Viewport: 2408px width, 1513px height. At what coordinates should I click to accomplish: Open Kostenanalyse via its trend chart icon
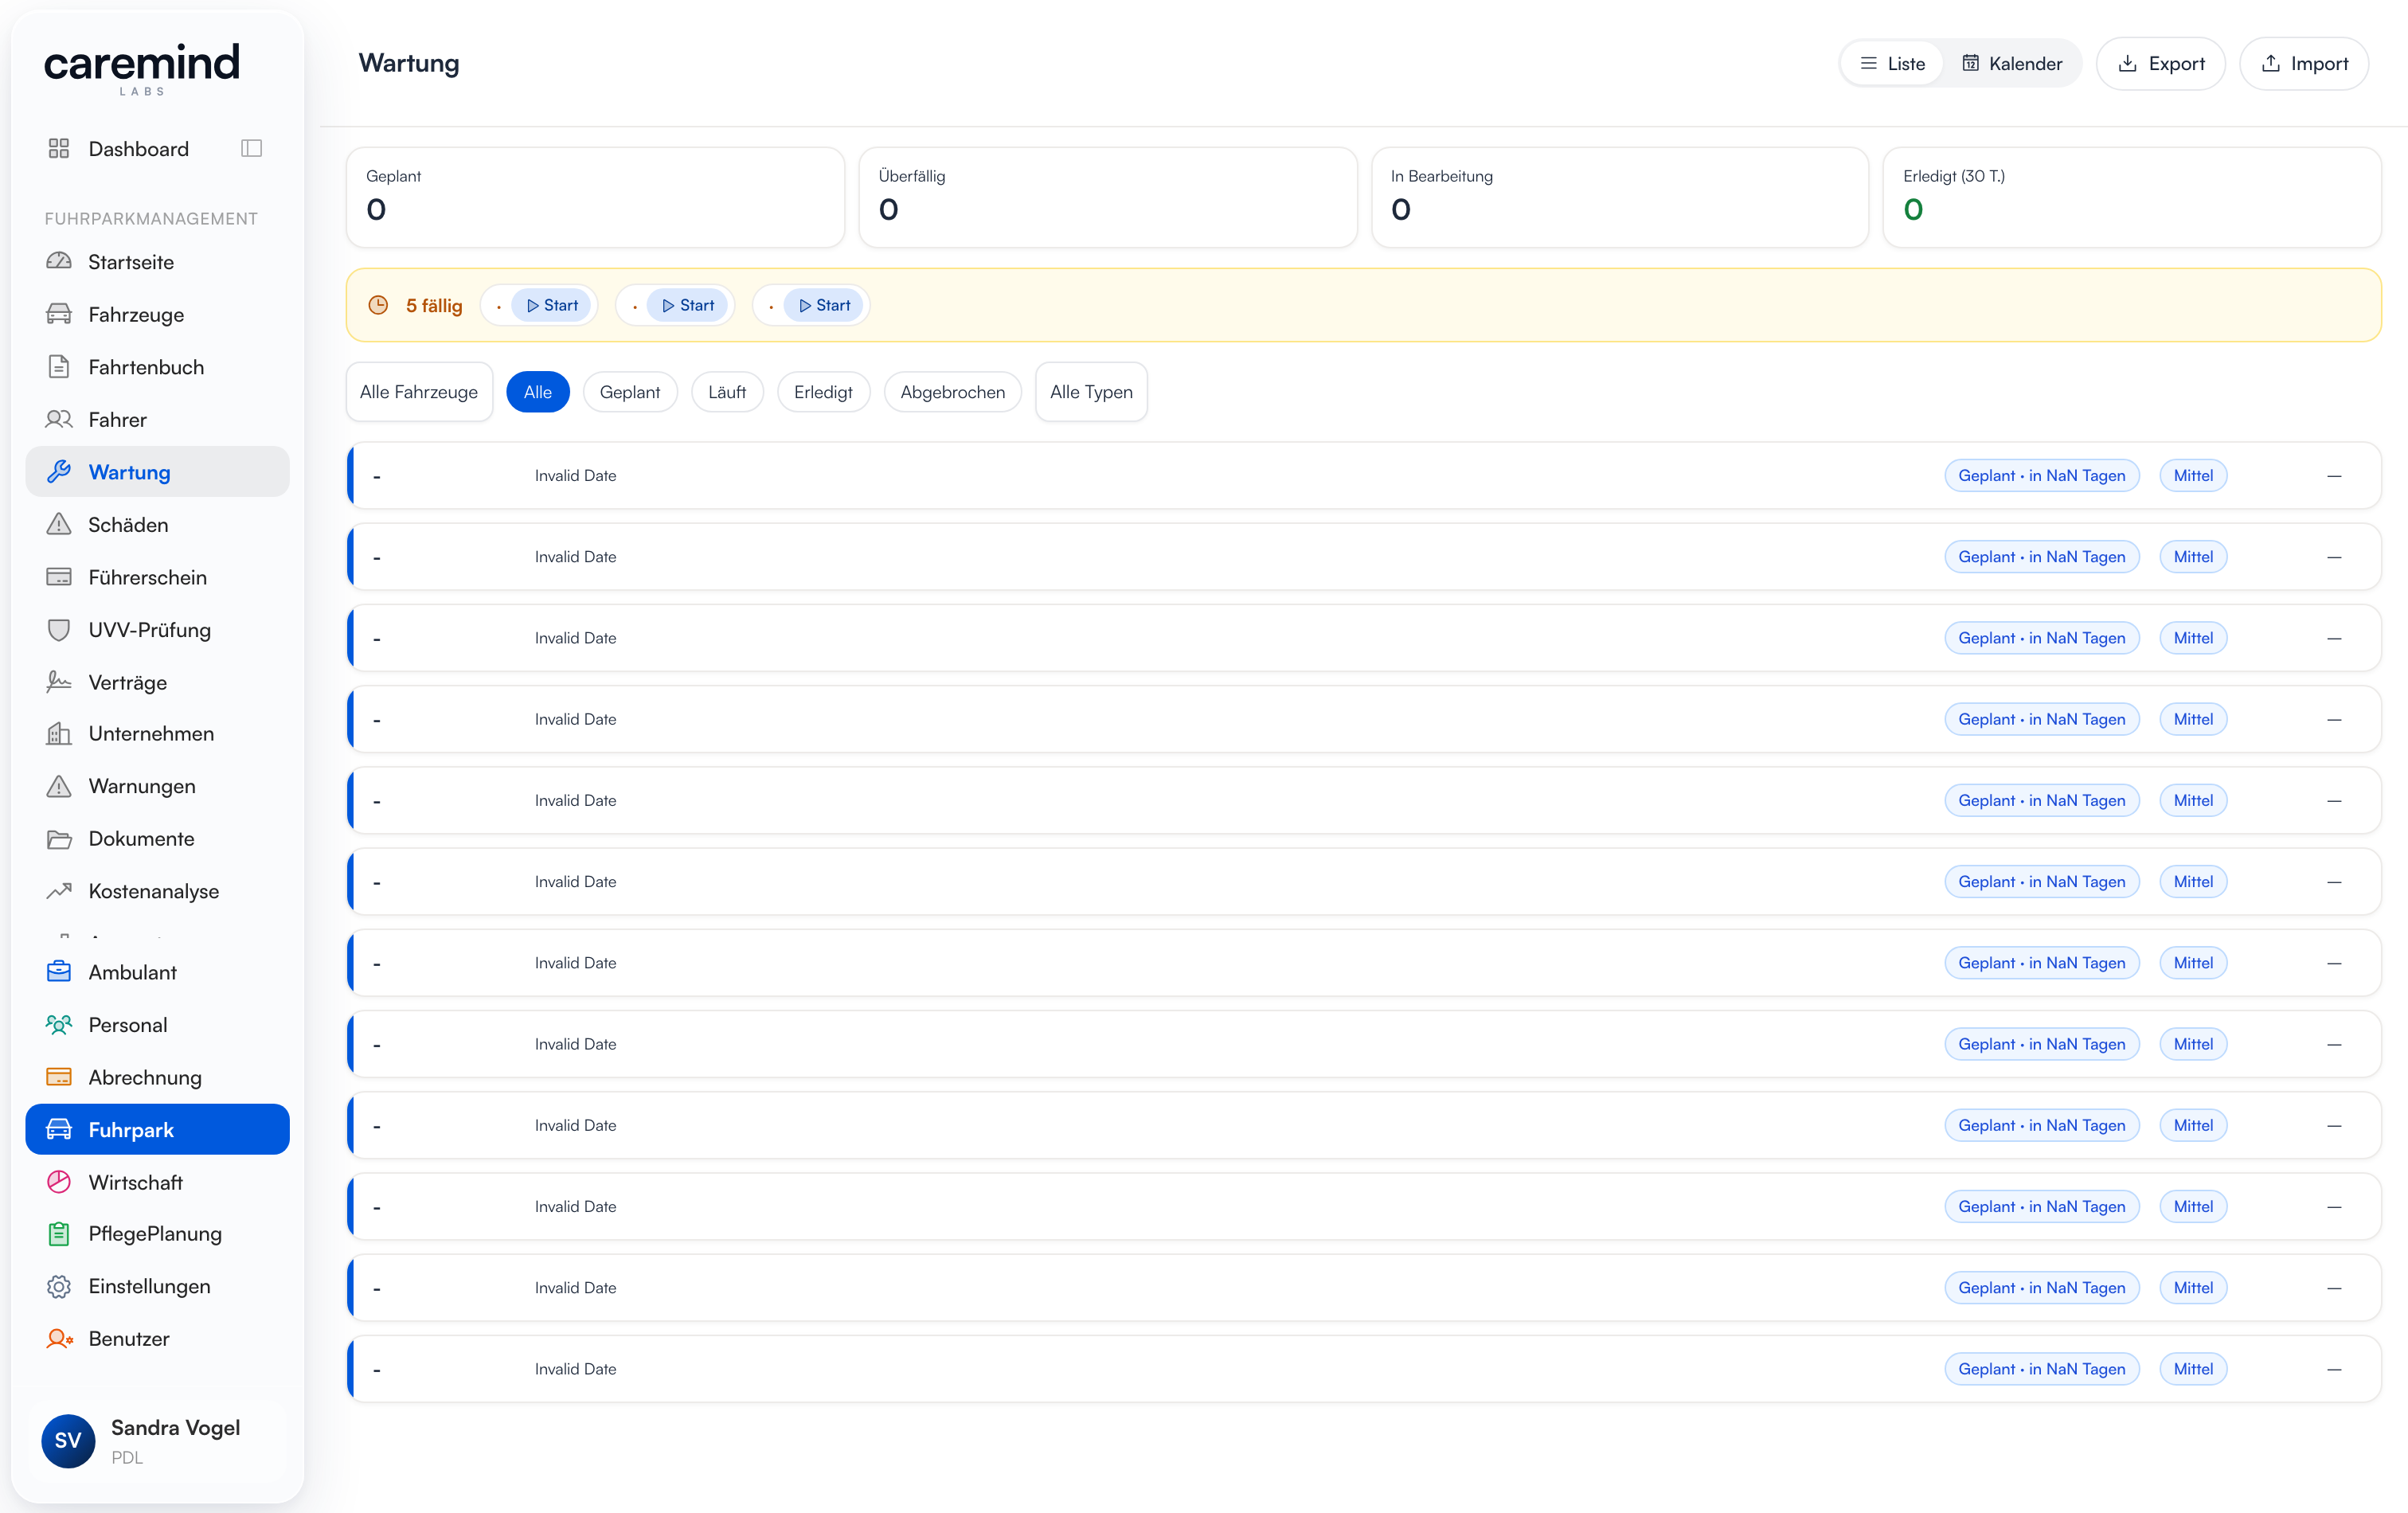59,890
